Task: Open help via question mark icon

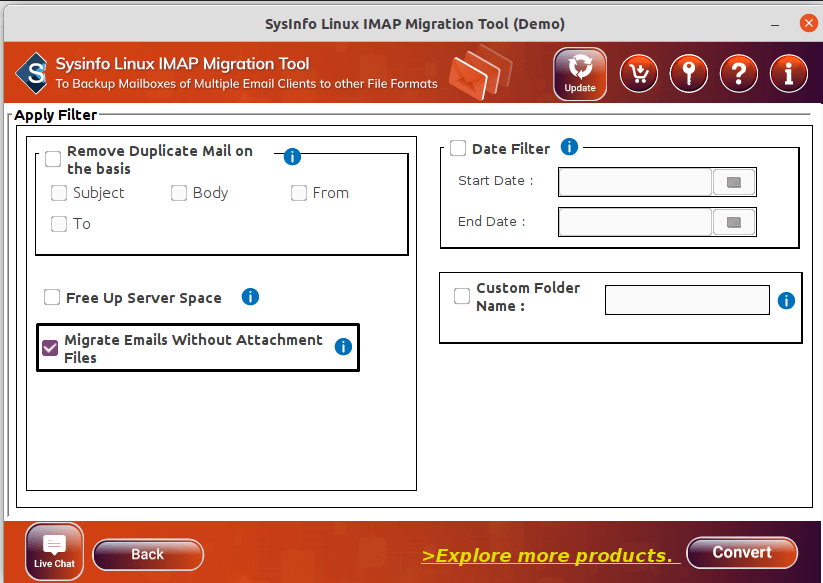Action: pos(738,73)
